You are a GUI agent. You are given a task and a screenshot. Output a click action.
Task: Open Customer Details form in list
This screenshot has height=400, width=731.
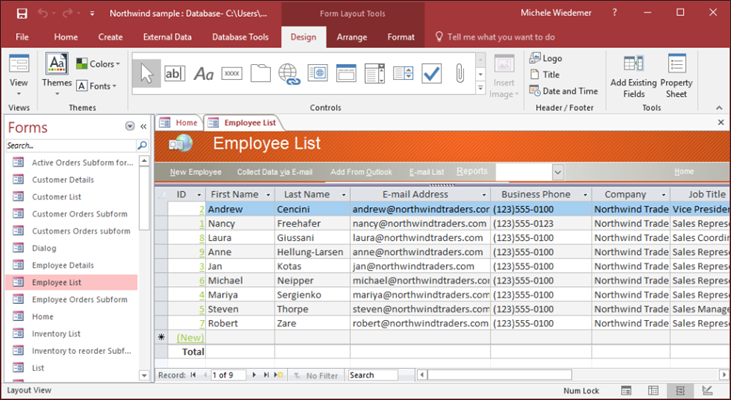pyautogui.click(x=63, y=179)
